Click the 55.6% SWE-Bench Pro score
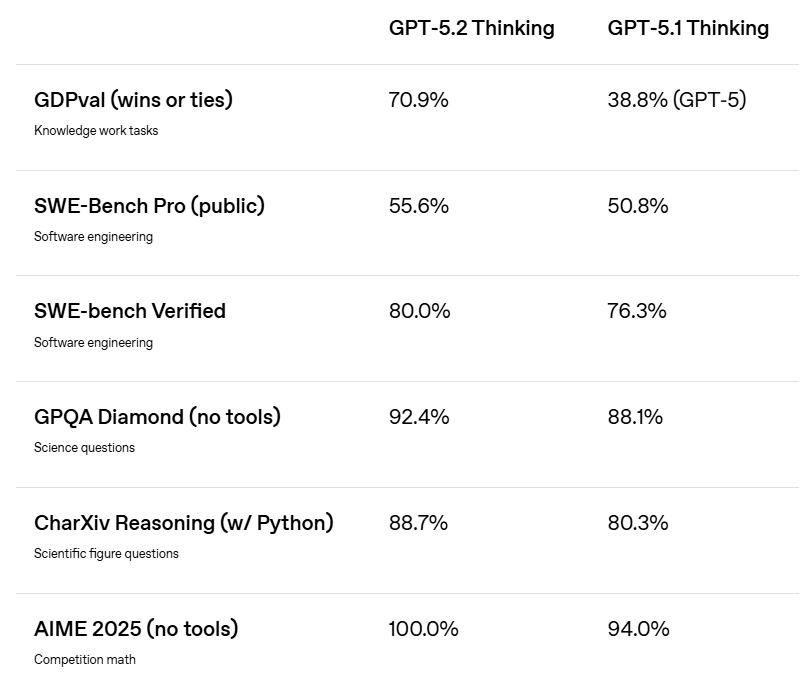This screenshot has width=807, height=696. click(x=418, y=206)
